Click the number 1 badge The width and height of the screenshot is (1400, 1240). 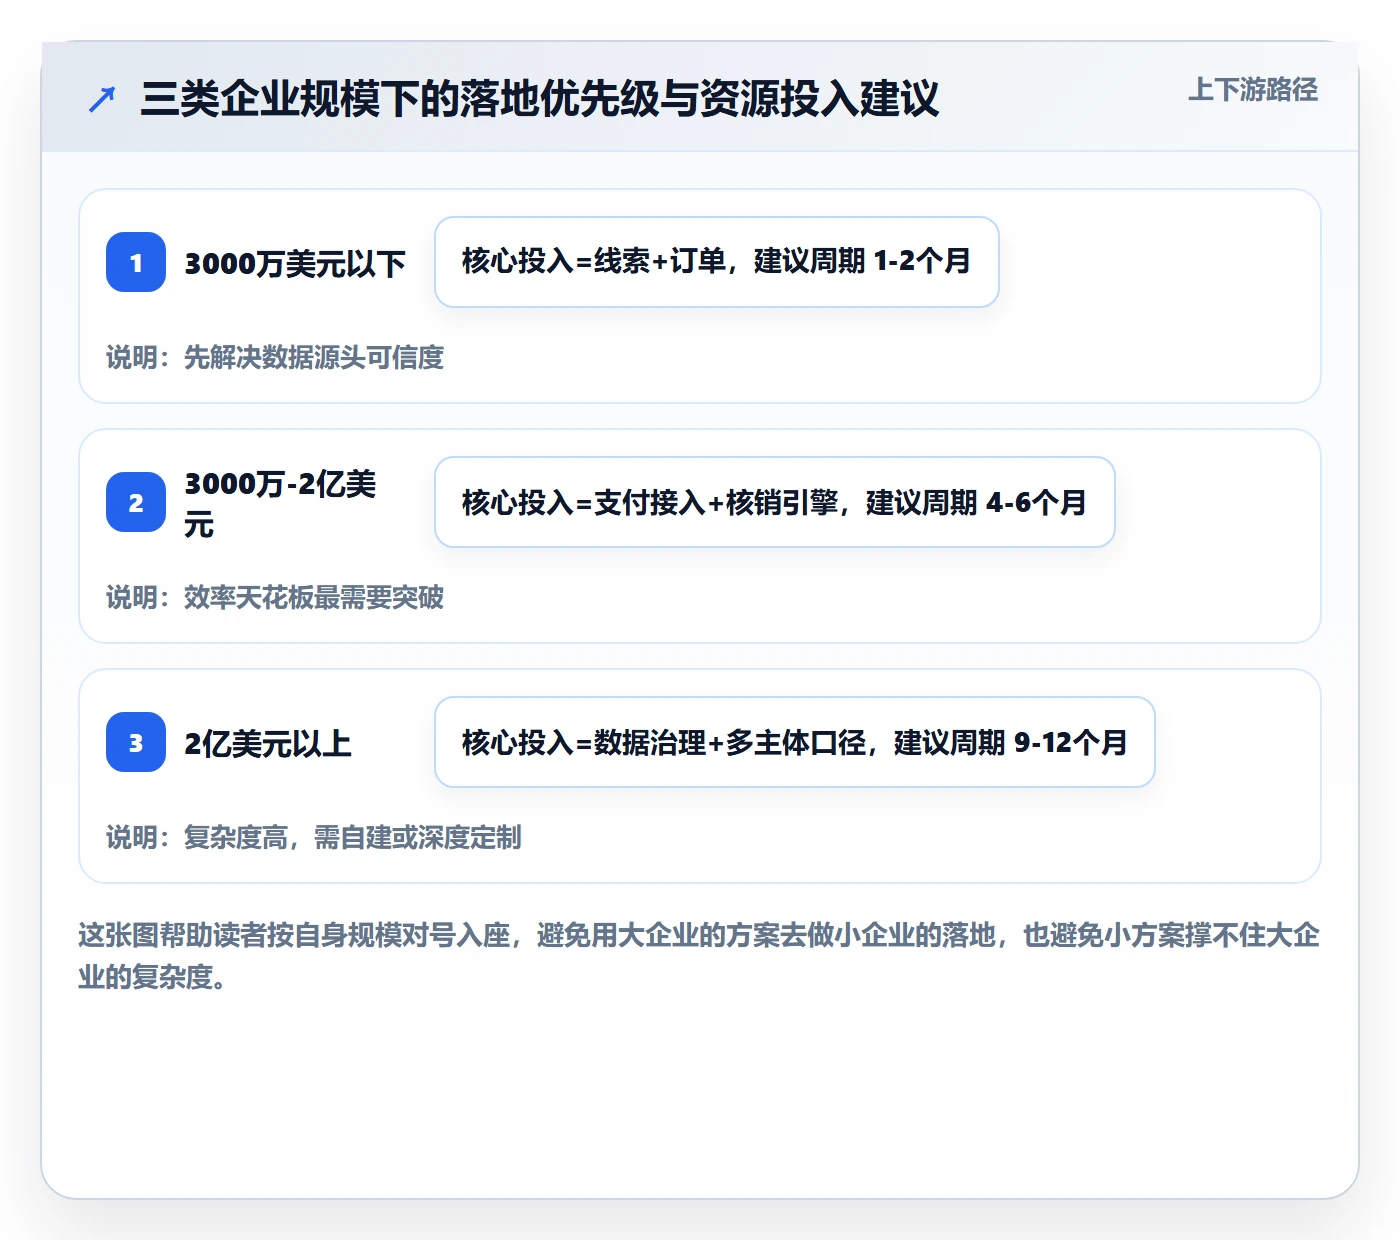(136, 262)
